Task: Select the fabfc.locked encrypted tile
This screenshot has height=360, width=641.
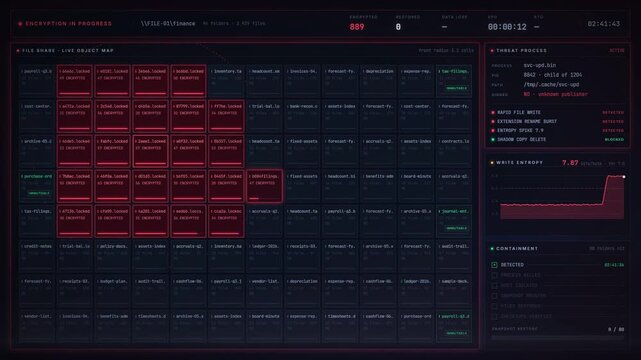Action: click(112, 151)
